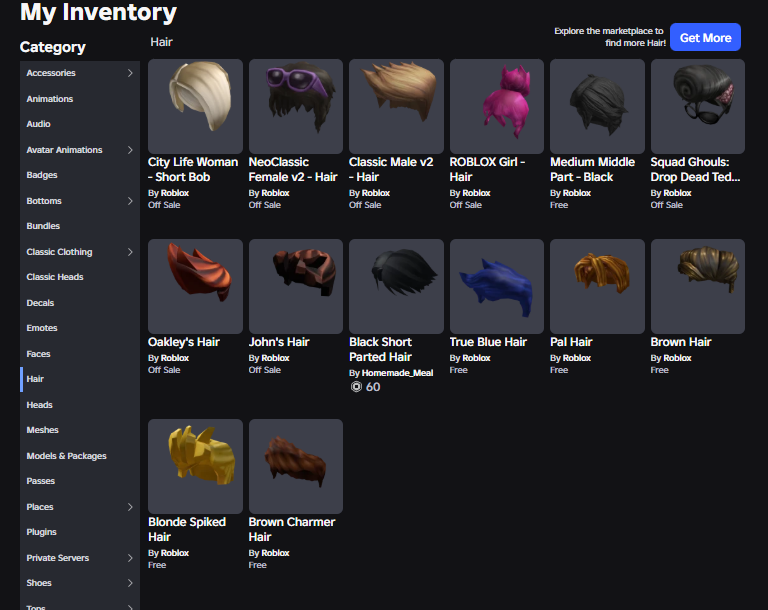Select the Black Short Parted Hair image
This screenshot has height=610, width=768.
(x=396, y=286)
